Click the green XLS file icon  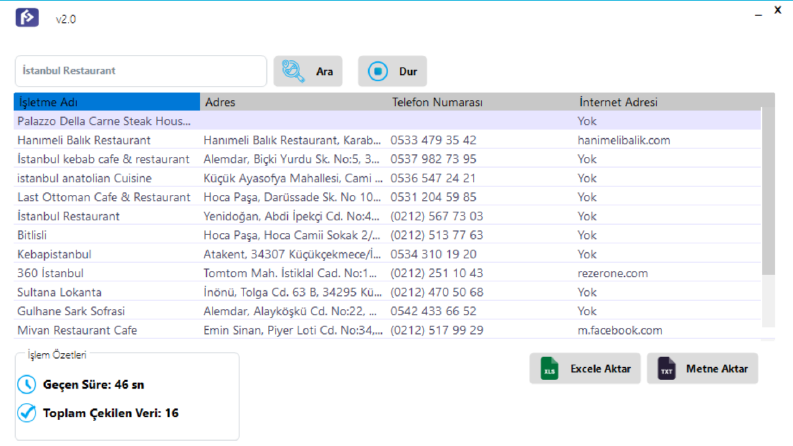(x=549, y=369)
